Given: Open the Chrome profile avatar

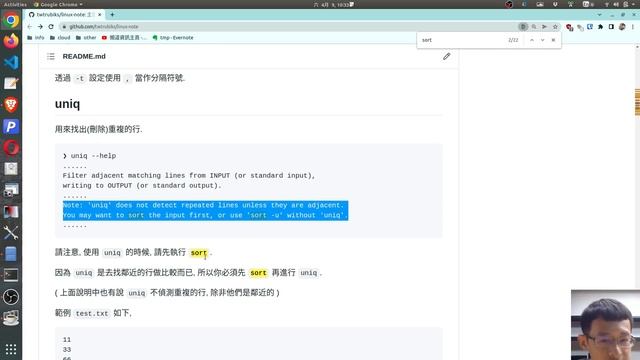Looking at the screenshot, I should click(622, 27).
